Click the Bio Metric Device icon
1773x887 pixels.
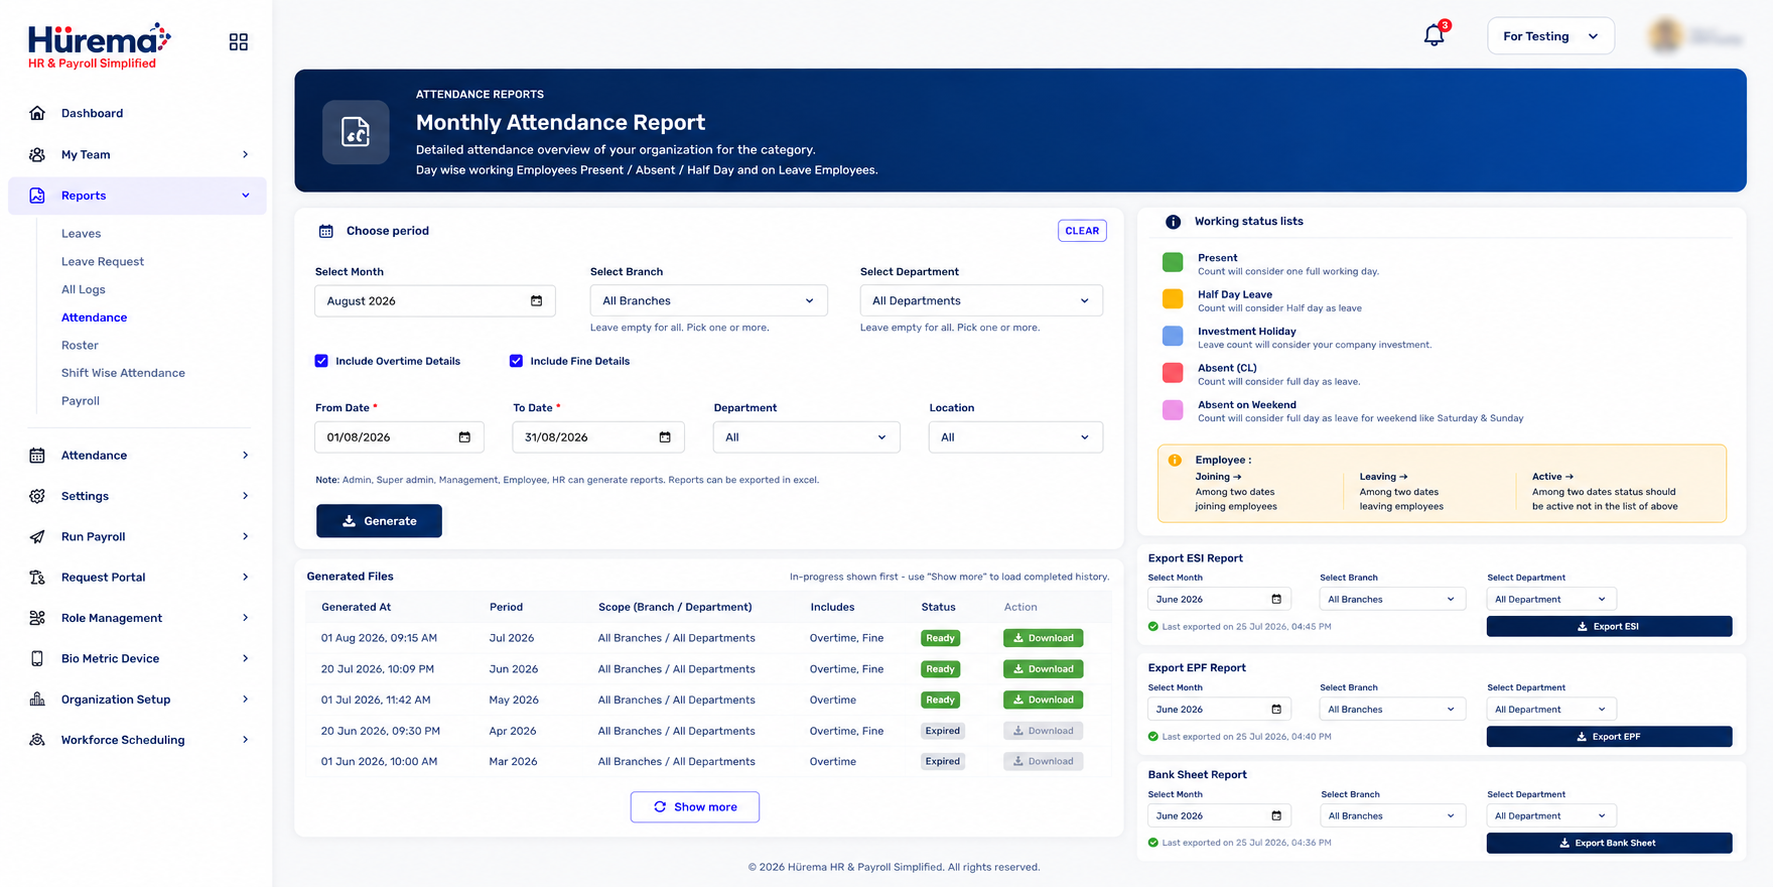37,658
